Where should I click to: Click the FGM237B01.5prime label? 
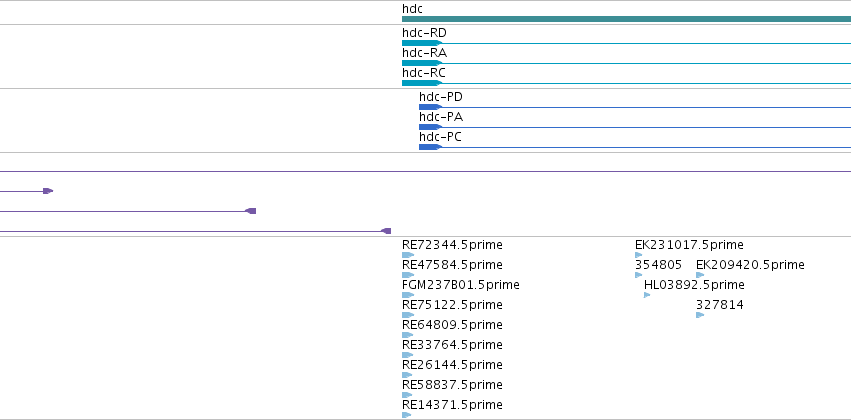[461, 285]
